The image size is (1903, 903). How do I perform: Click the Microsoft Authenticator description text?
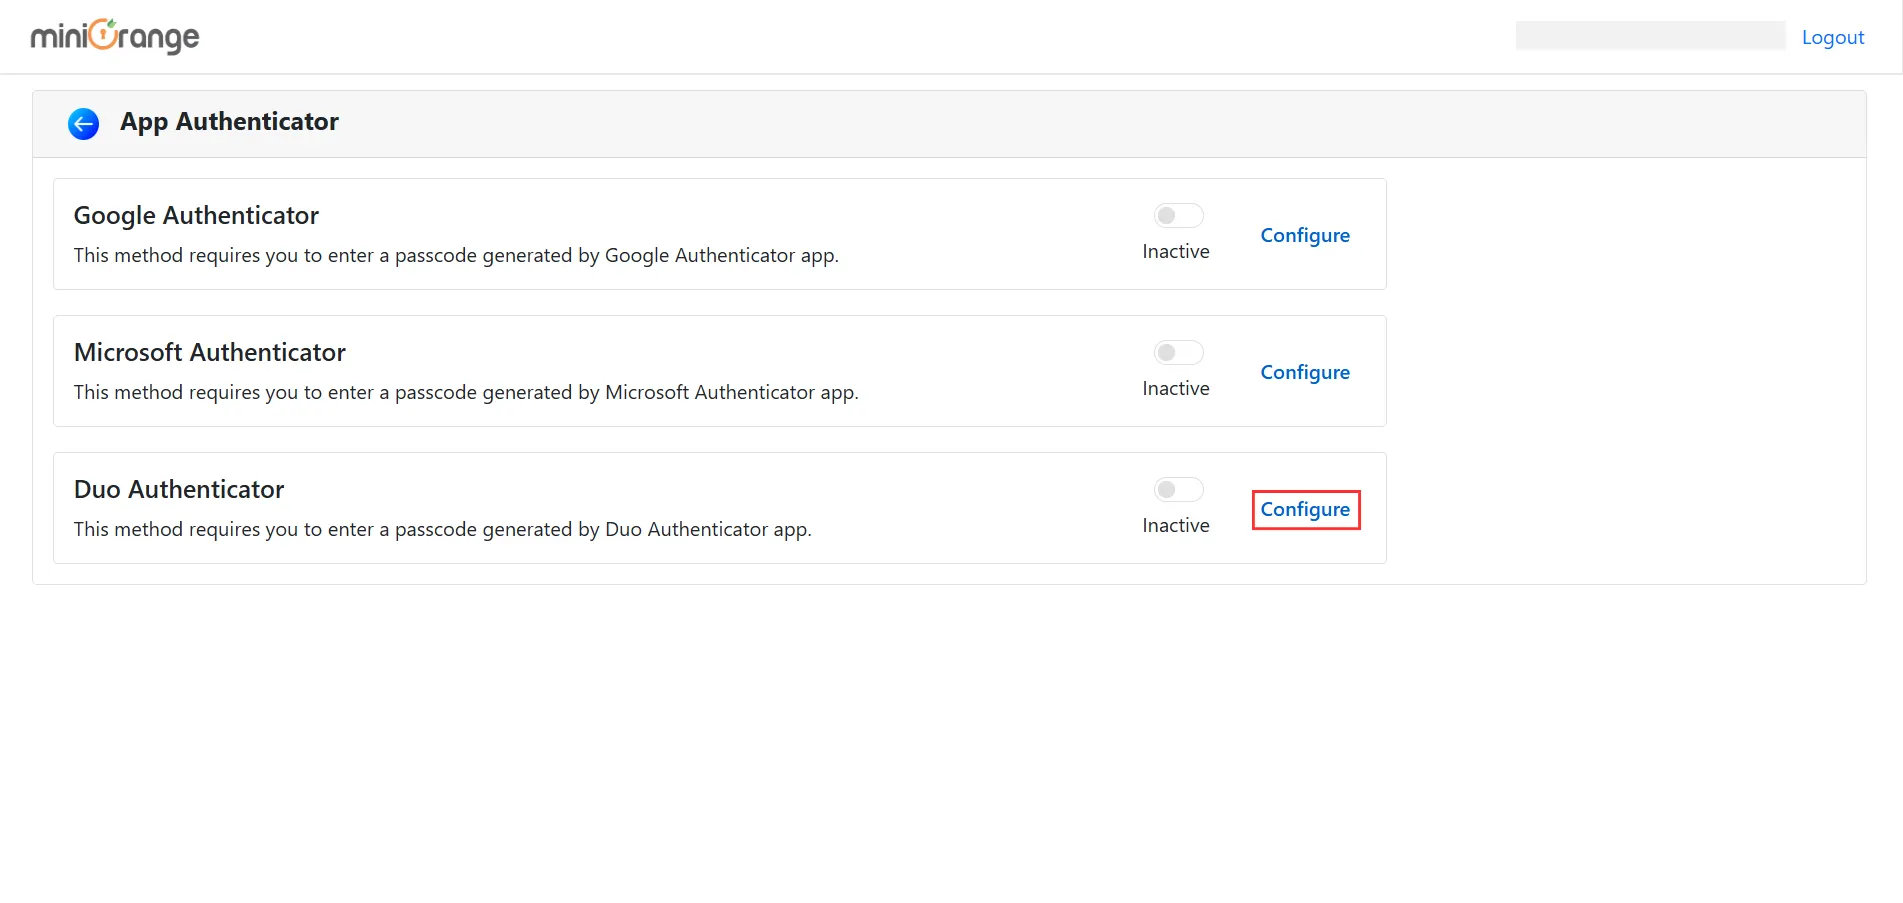[x=466, y=392]
